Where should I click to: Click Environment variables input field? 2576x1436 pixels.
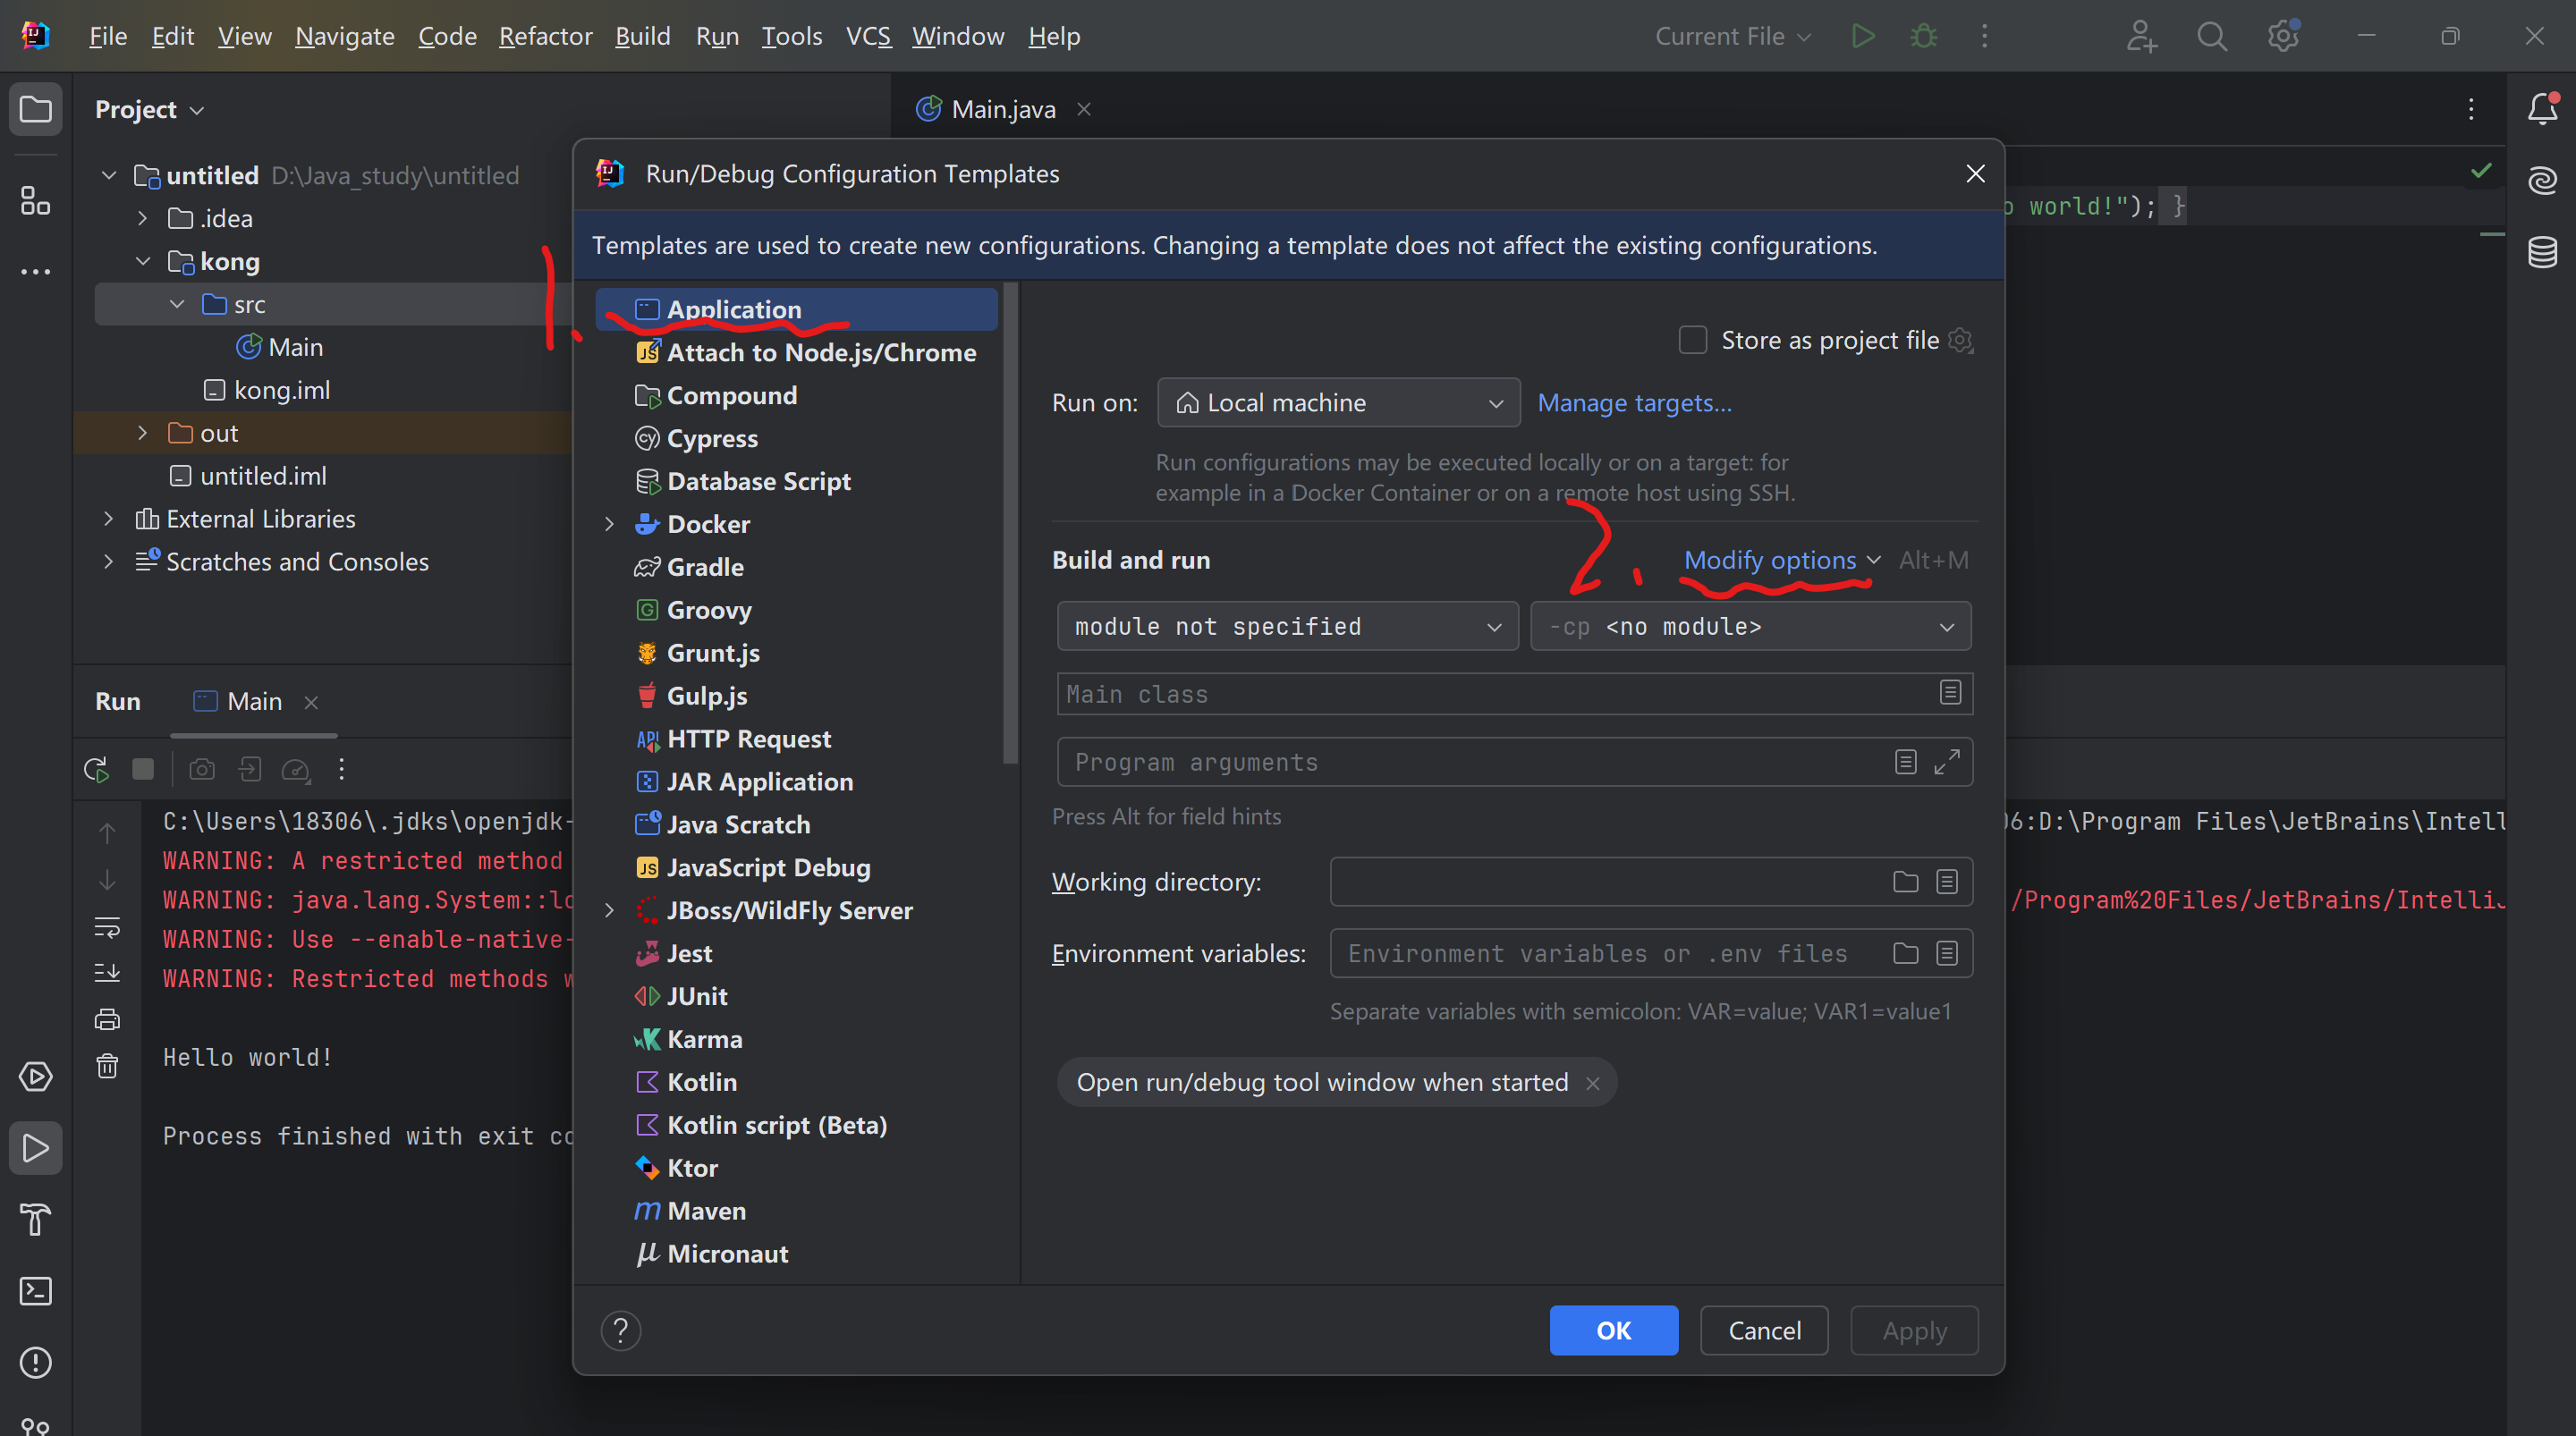(1650, 953)
